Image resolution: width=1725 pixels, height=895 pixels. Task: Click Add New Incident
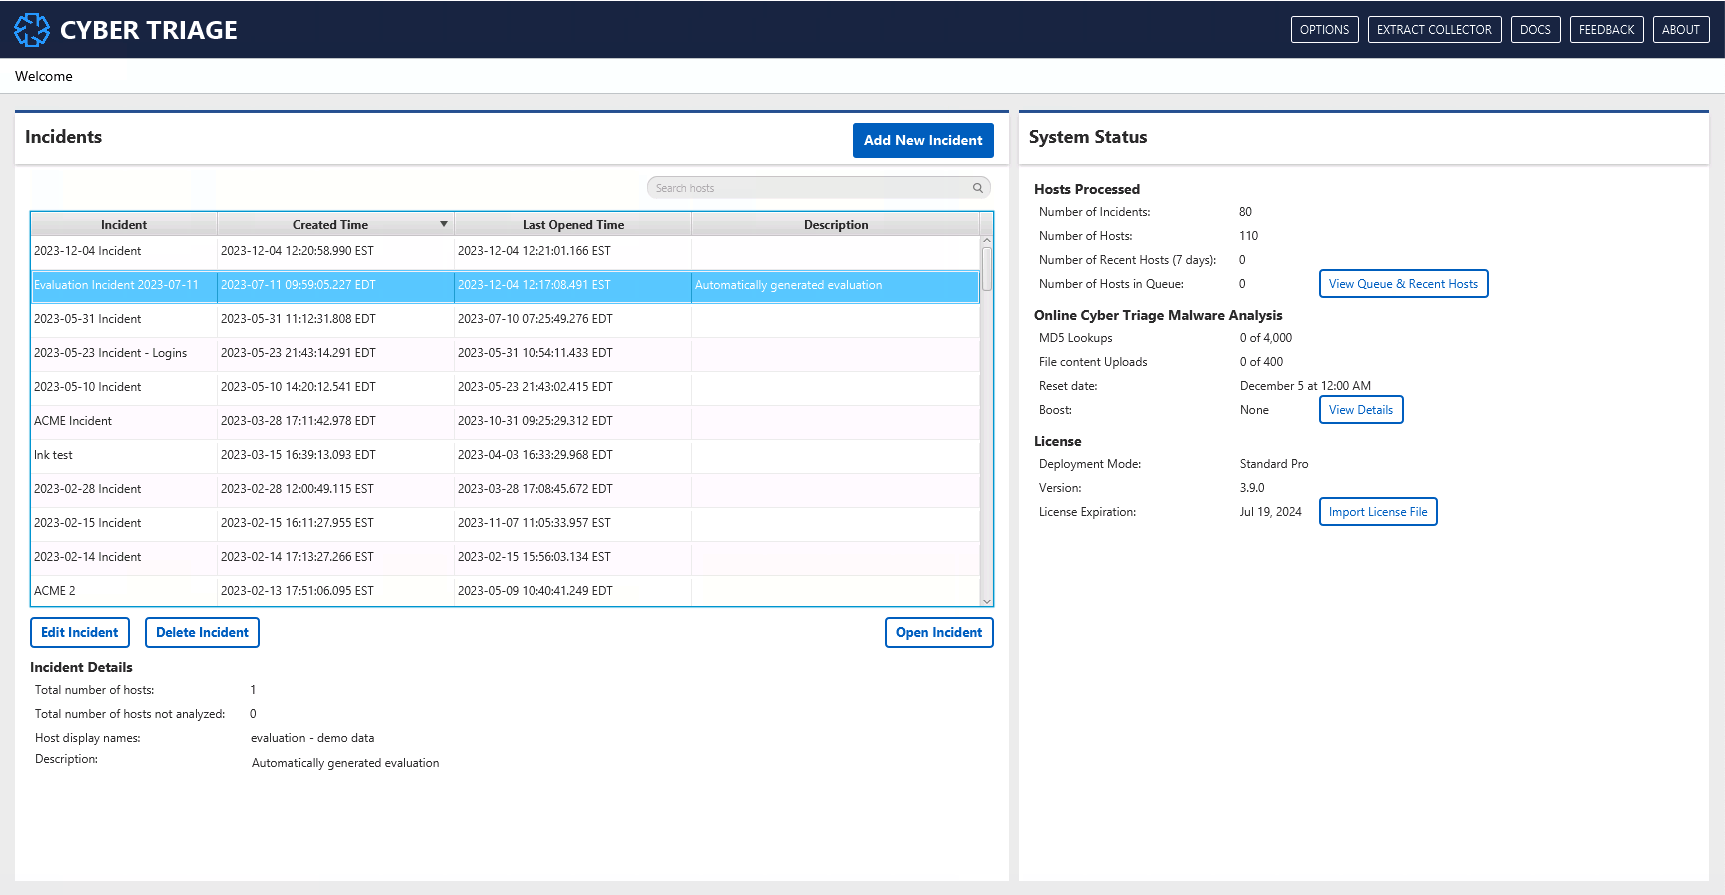(x=922, y=140)
